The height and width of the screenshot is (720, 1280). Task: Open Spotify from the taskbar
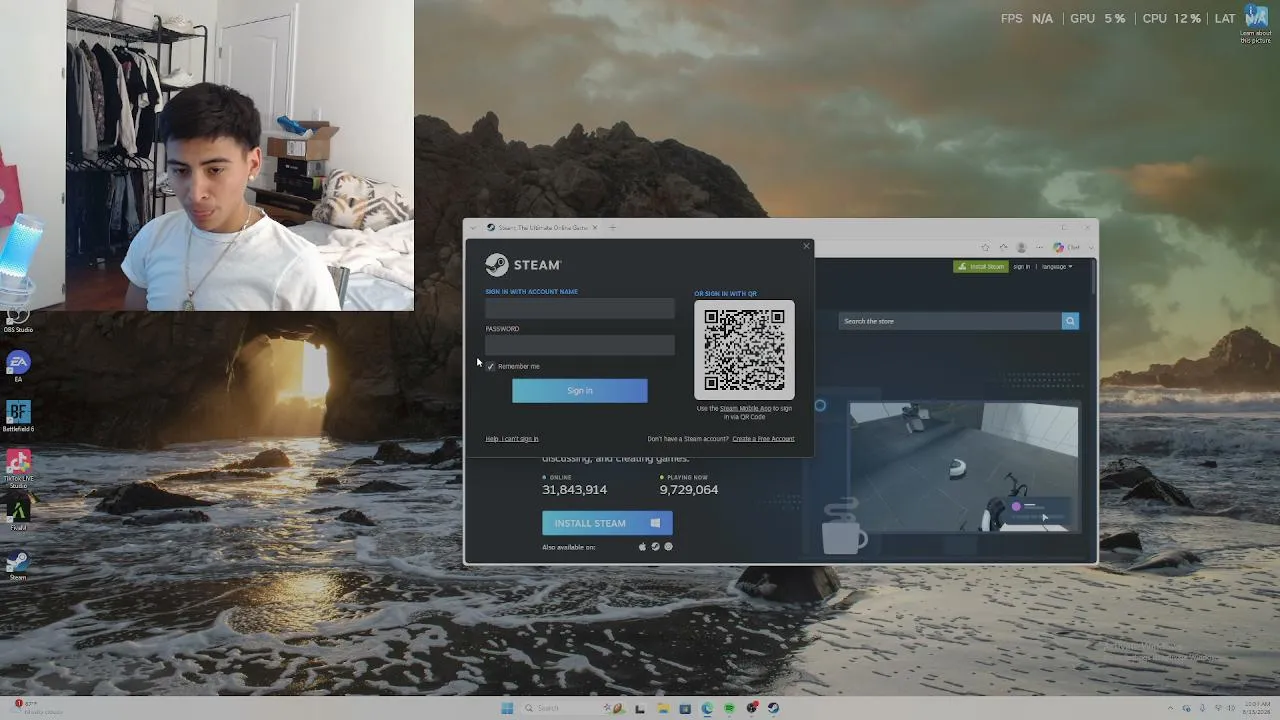(x=729, y=708)
